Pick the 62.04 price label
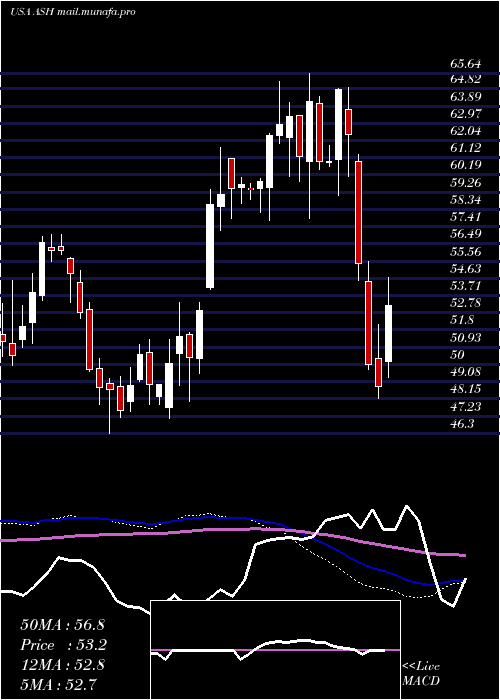The width and height of the screenshot is (500, 700). tap(466, 131)
